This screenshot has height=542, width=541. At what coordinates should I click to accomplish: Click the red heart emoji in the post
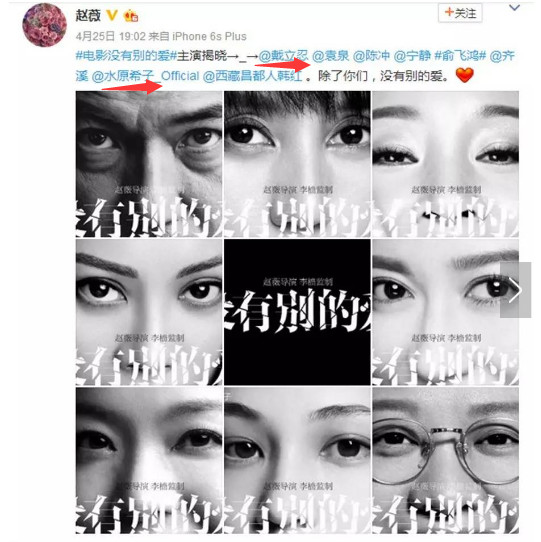pos(464,75)
